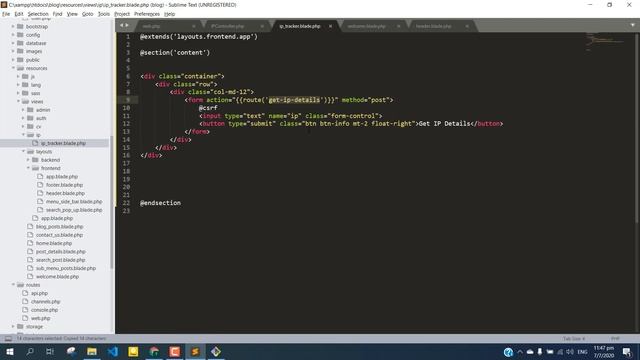Viewport: 640px width, 360px height.
Task: Collapse the views folder
Action: pos(18,101)
